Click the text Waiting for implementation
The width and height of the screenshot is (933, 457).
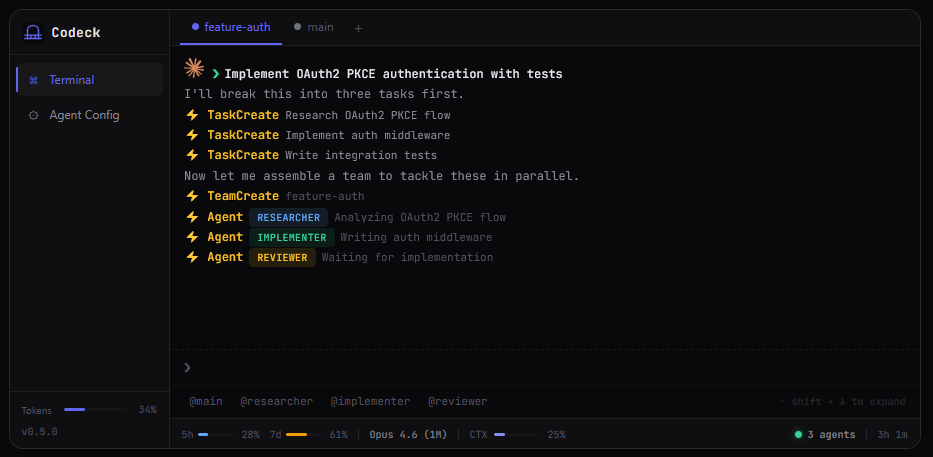408,258
